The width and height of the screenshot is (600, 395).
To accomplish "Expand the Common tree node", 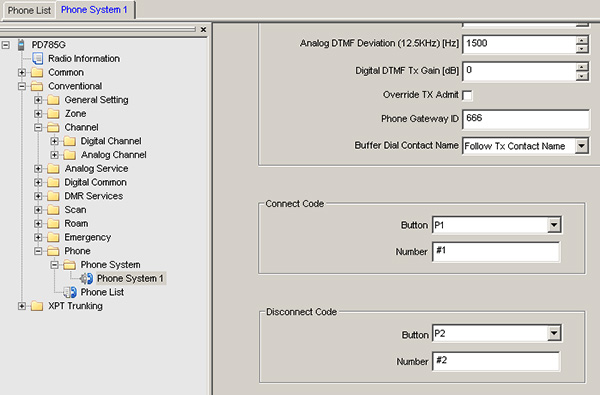I will tap(22, 72).
